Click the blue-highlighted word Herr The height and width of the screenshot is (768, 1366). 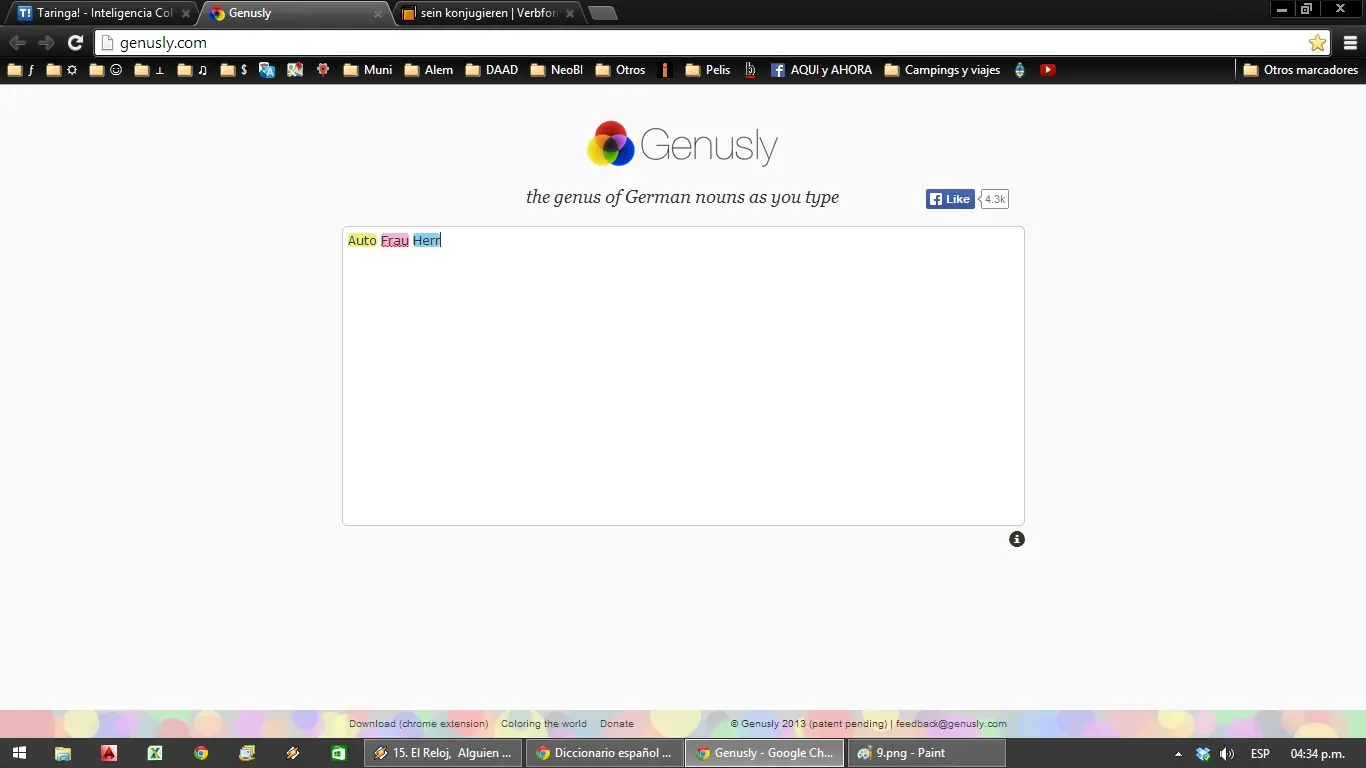[427, 241]
